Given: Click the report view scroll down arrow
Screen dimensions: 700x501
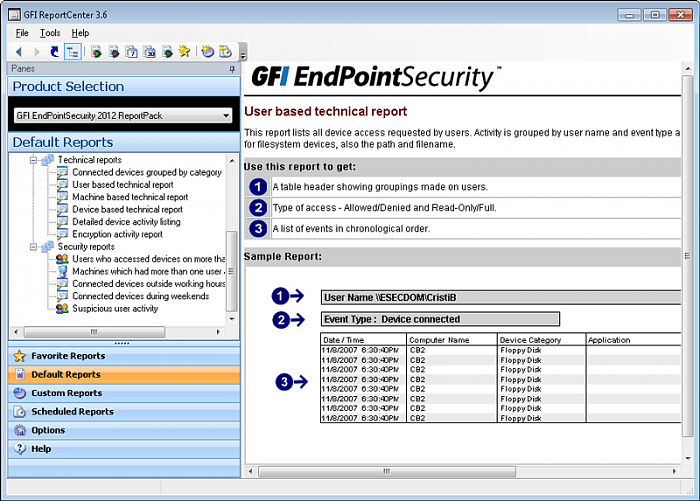Looking at the screenshot, I should [688, 459].
